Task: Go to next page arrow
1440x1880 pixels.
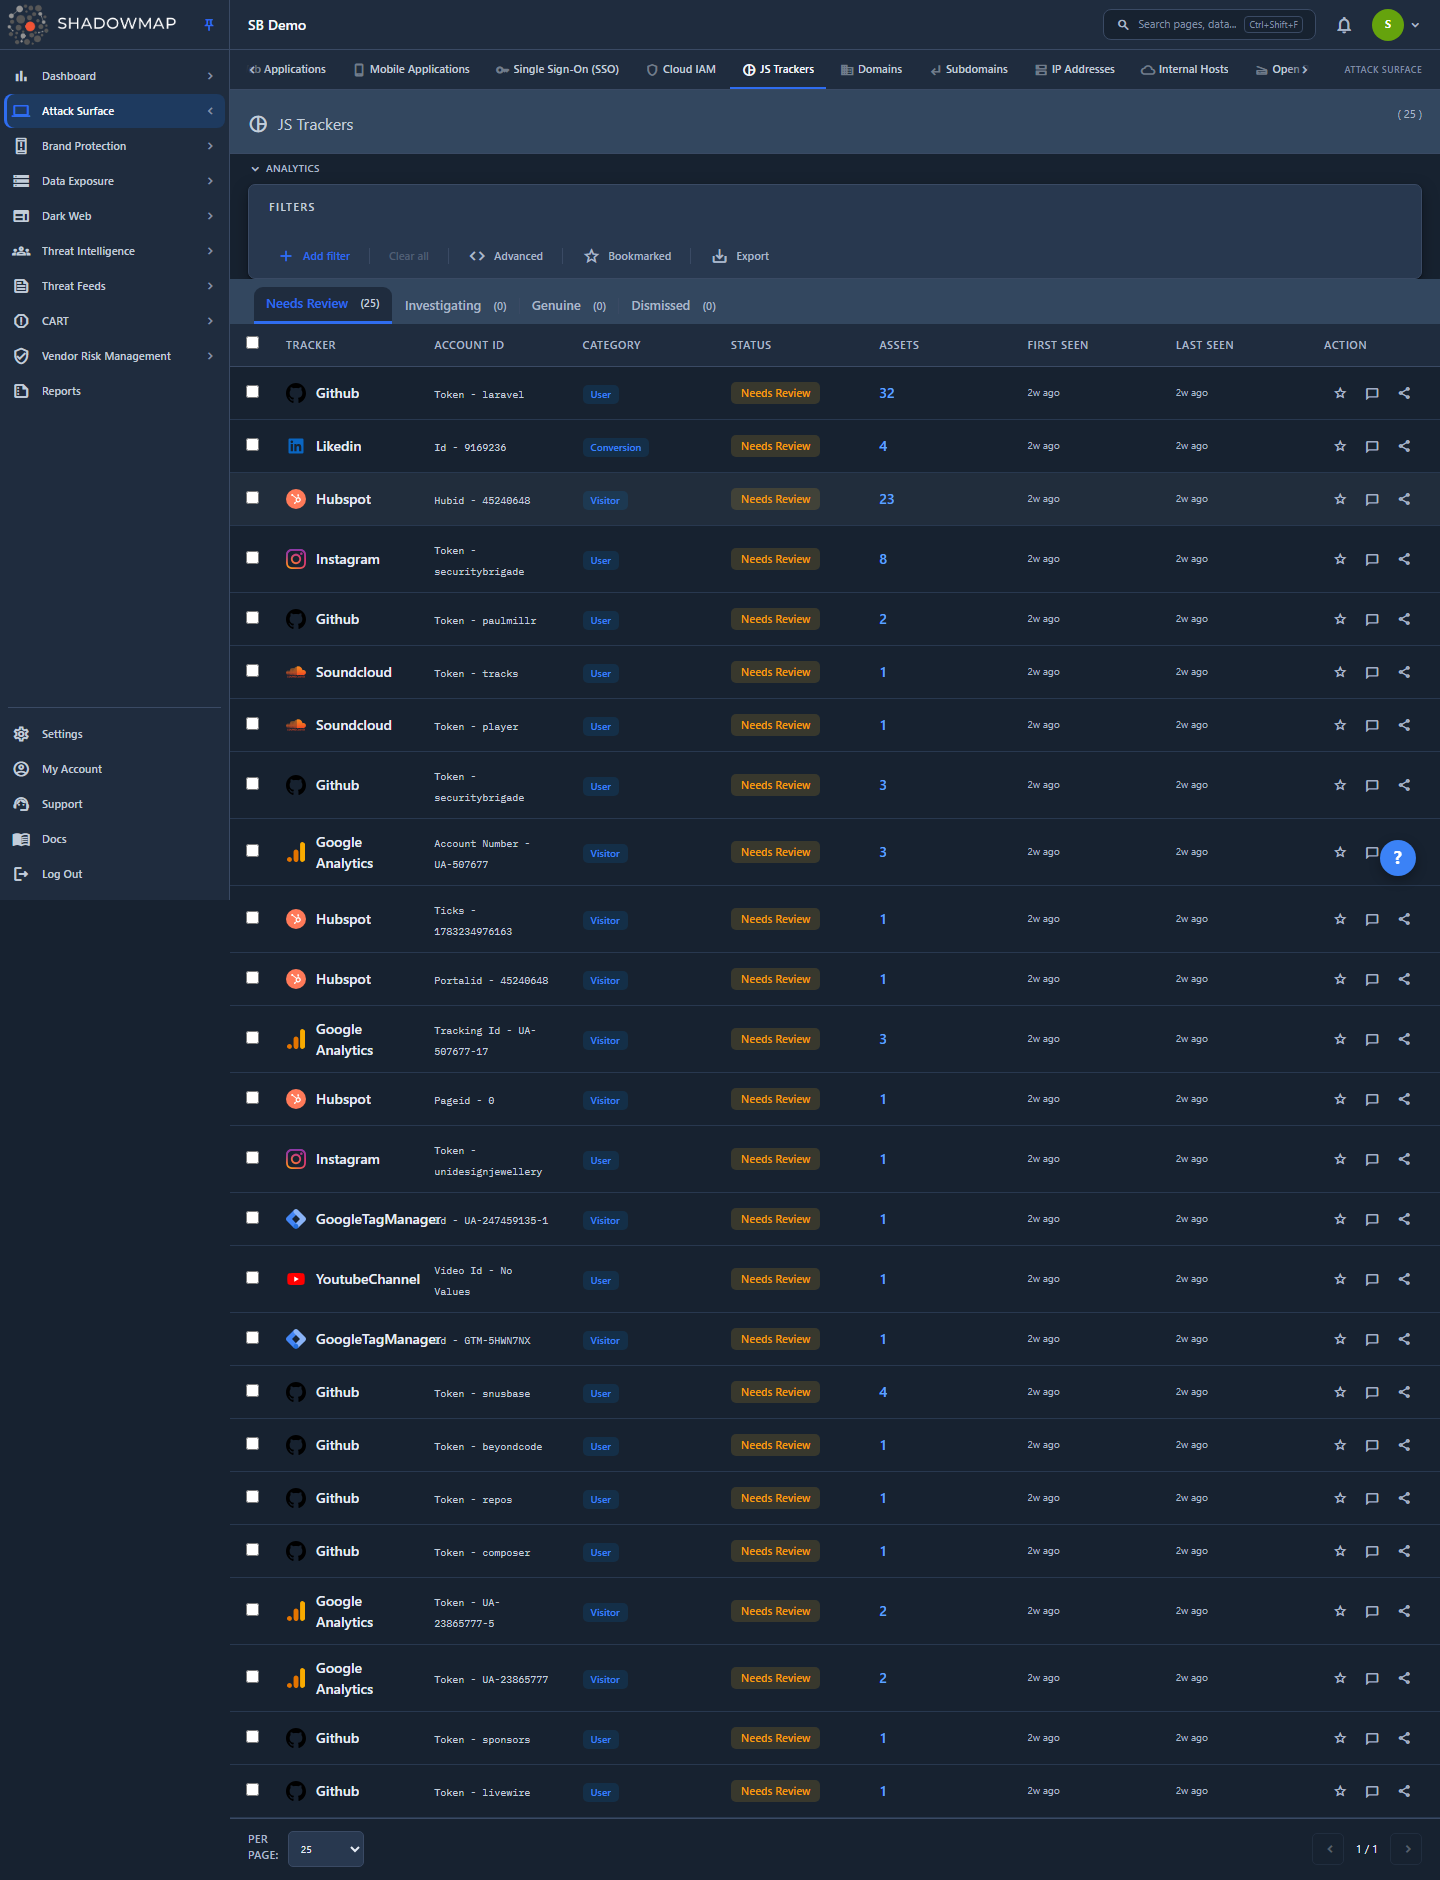Action: pyautogui.click(x=1407, y=1849)
